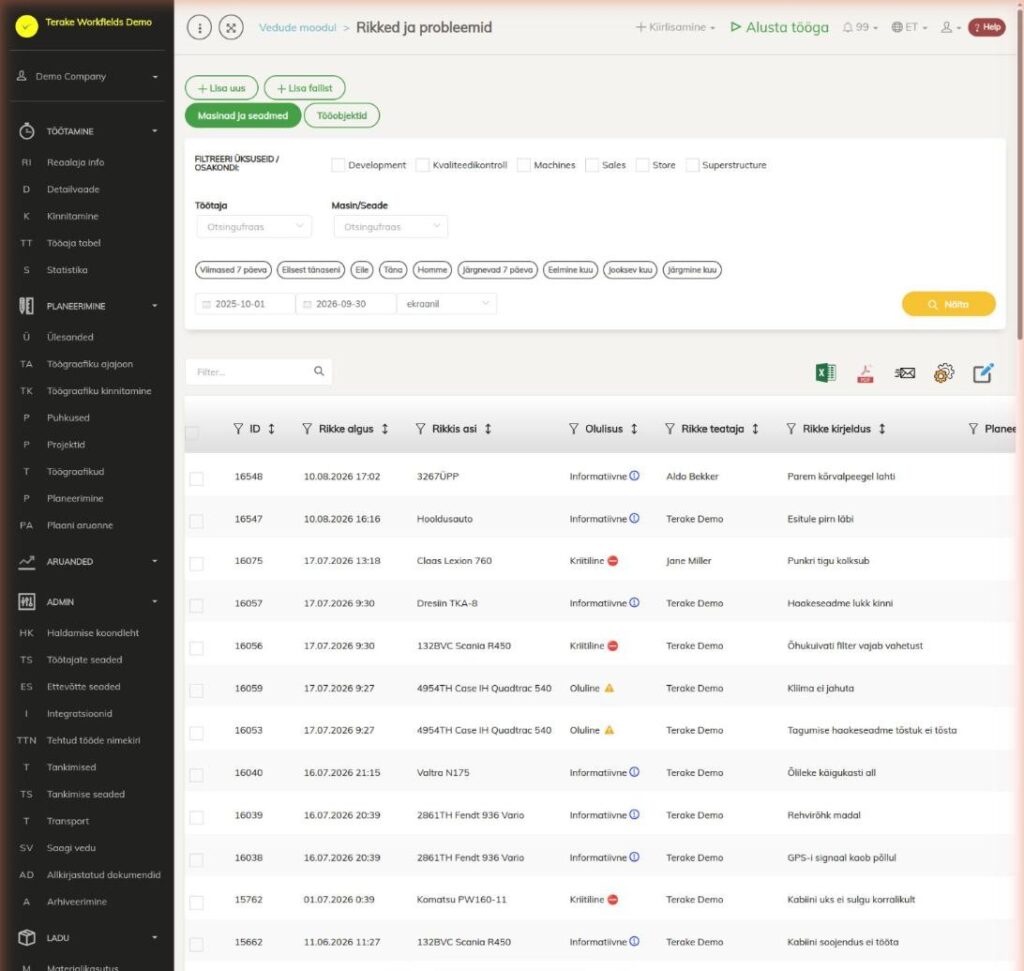Click the start date field 2025-10-01

(245, 304)
